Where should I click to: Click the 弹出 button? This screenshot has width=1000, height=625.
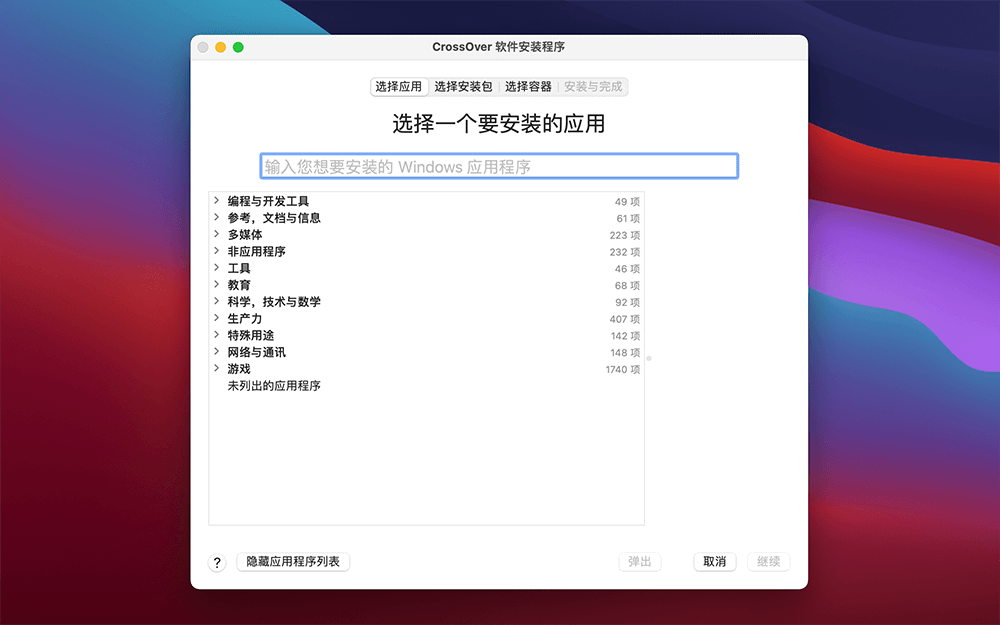pyautogui.click(x=640, y=561)
